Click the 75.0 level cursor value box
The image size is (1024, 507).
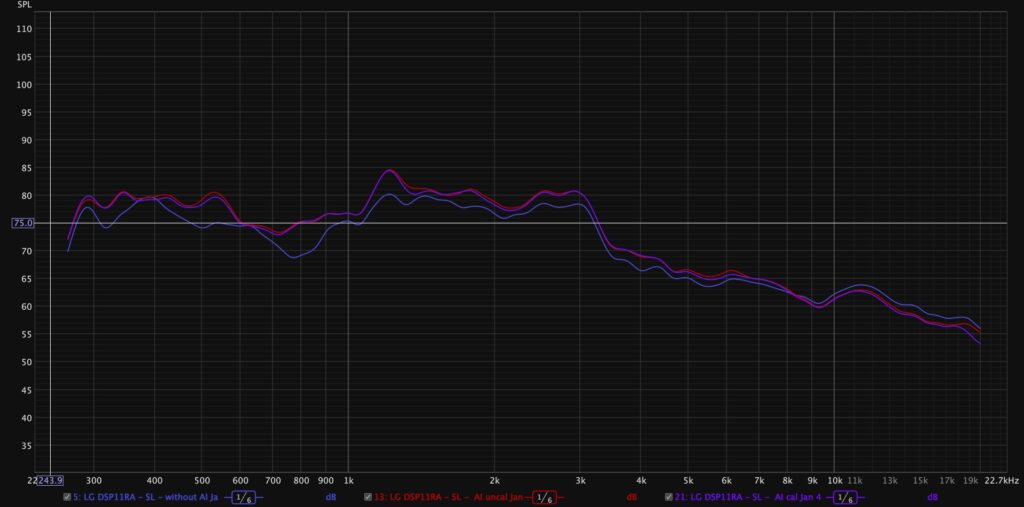pos(24,224)
